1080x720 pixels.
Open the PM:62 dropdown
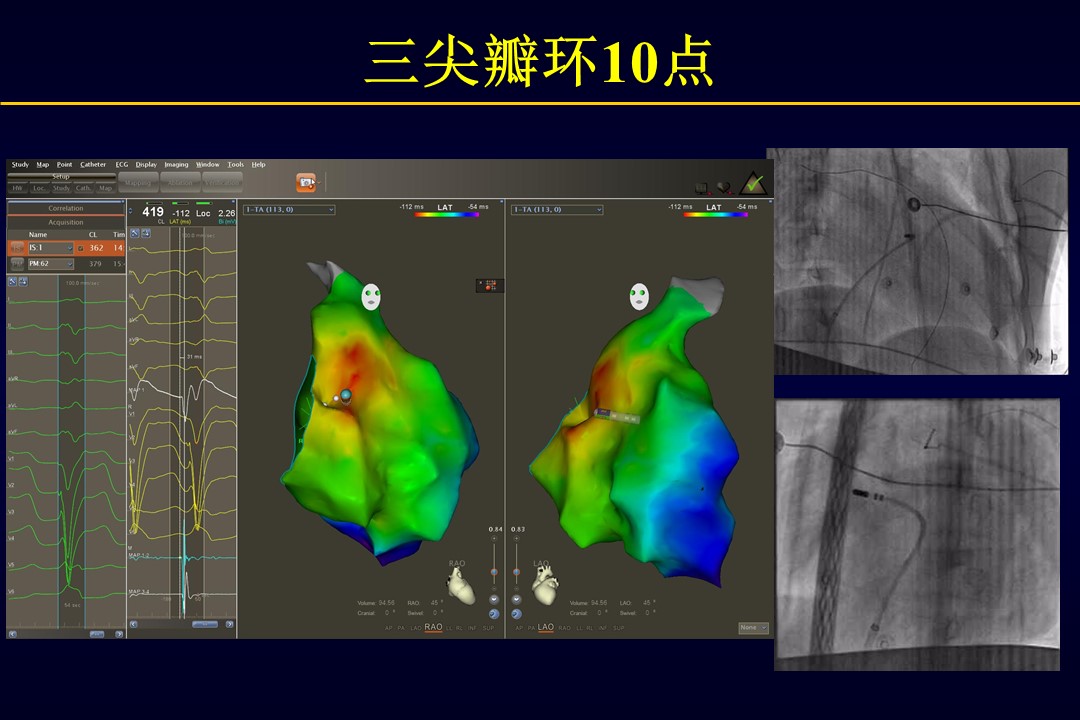50,264
